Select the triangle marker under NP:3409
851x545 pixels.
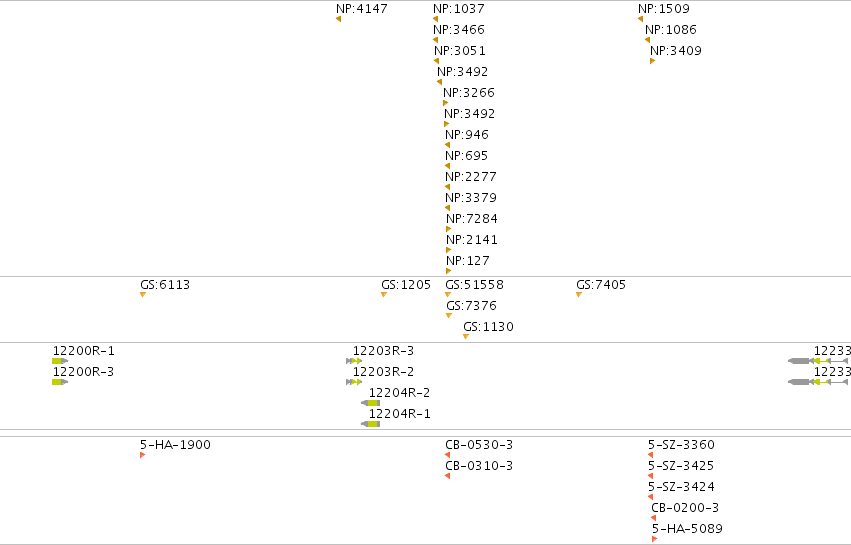[x=652, y=61]
